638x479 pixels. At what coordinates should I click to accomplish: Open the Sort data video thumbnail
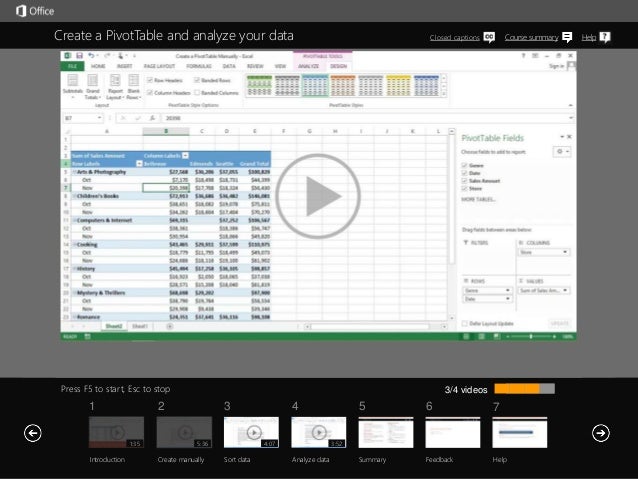click(251, 432)
